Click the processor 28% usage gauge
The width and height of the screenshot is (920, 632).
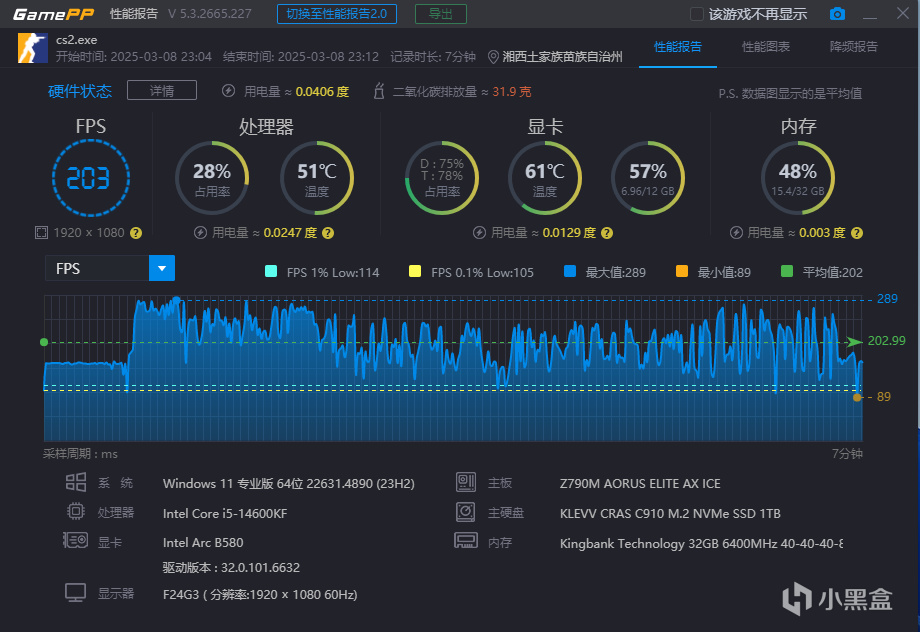(x=212, y=178)
